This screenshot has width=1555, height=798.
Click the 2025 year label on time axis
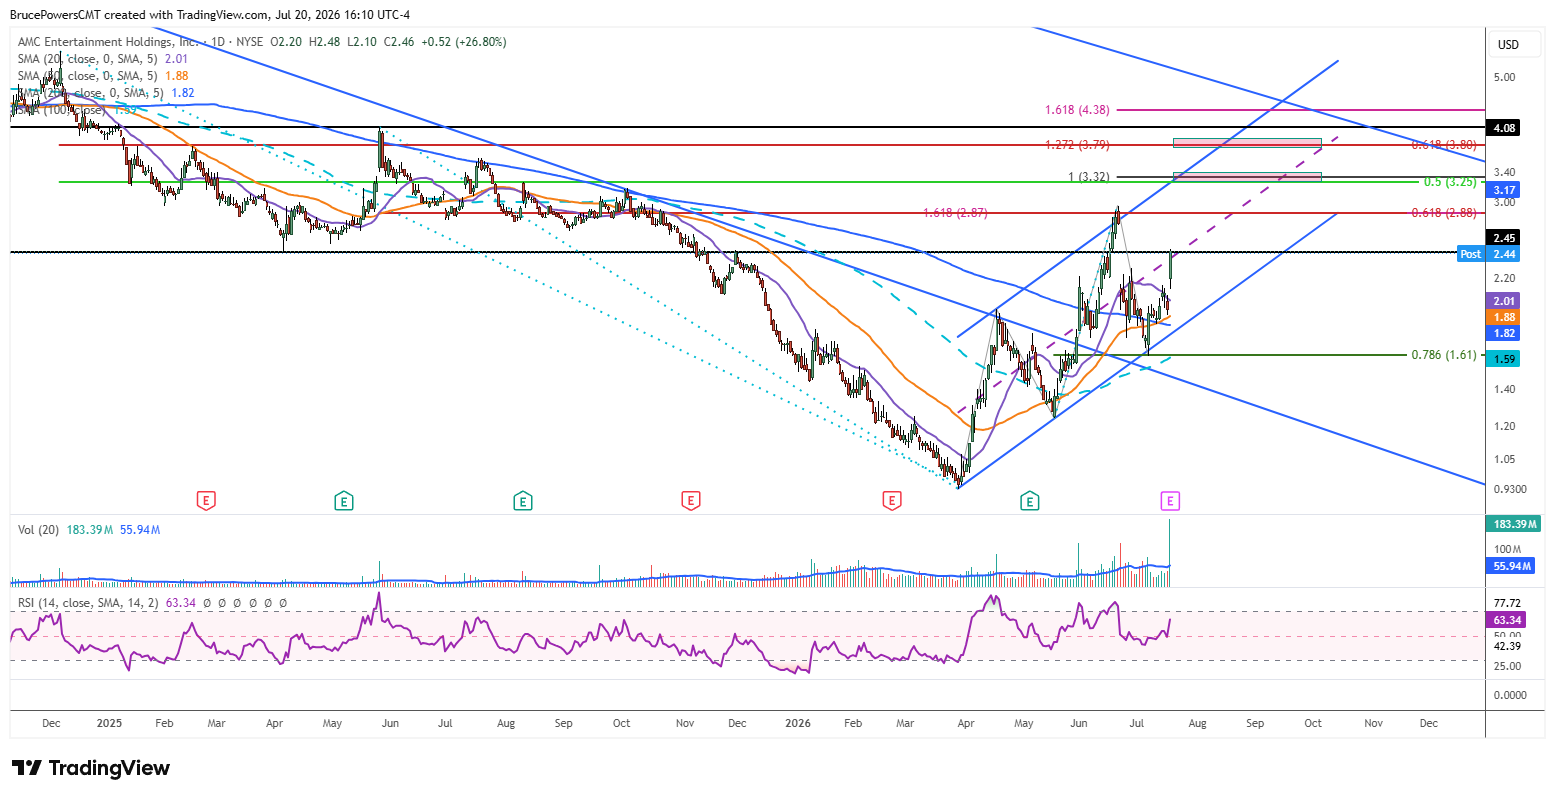point(108,723)
